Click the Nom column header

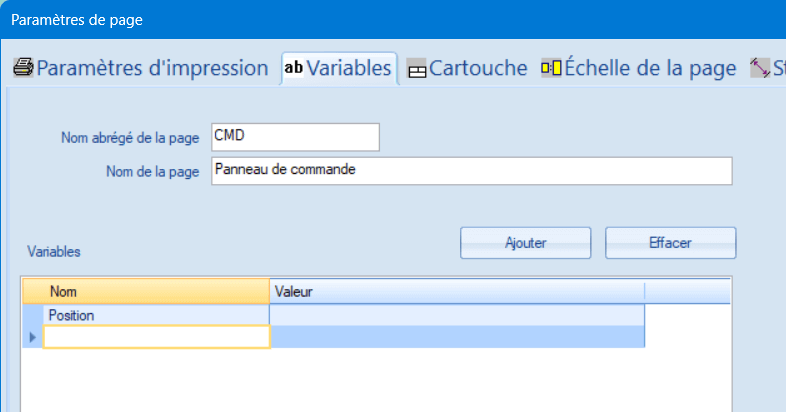pyautogui.click(x=157, y=291)
